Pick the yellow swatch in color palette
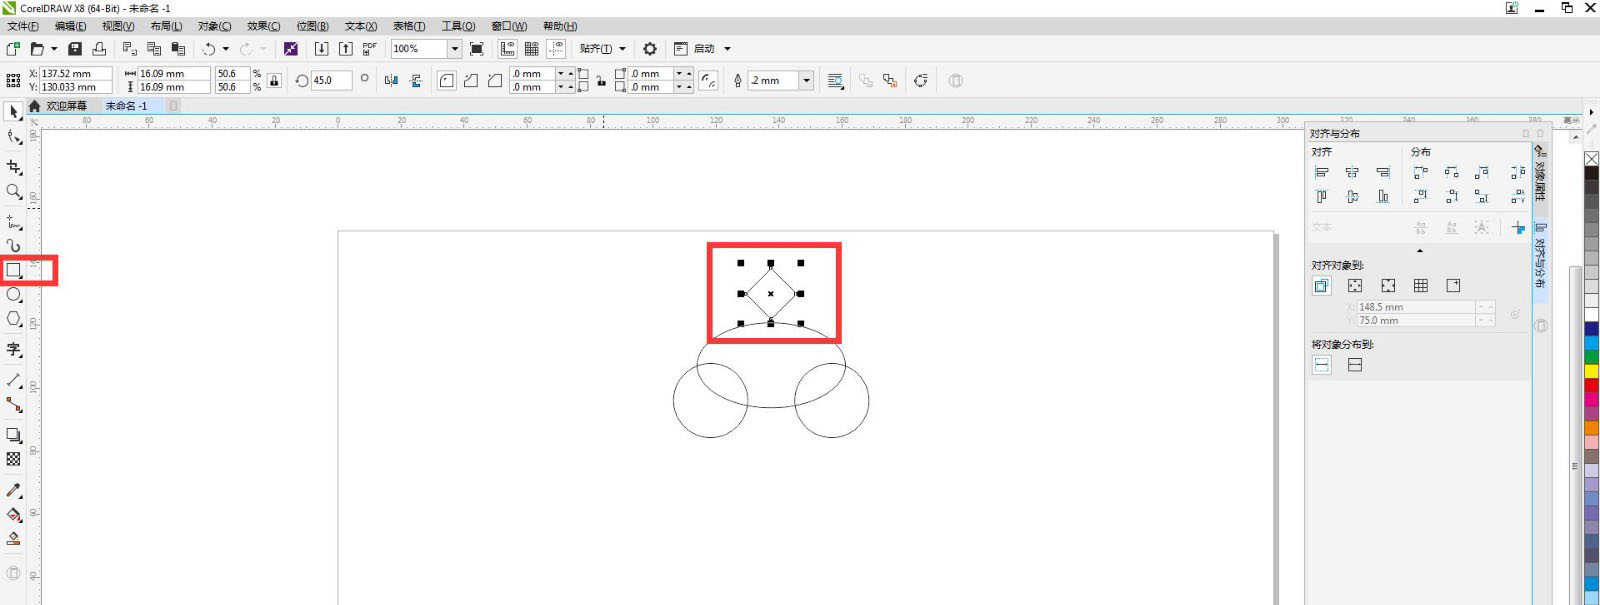This screenshot has width=1600, height=605. (1591, 371)
